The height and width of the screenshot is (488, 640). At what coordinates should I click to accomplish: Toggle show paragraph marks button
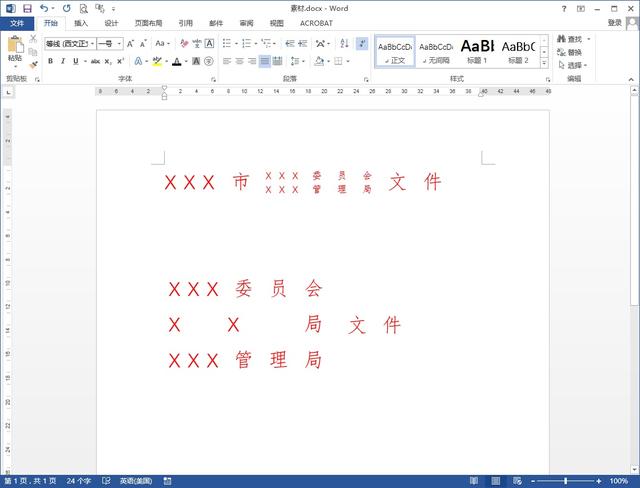[361, 44]
